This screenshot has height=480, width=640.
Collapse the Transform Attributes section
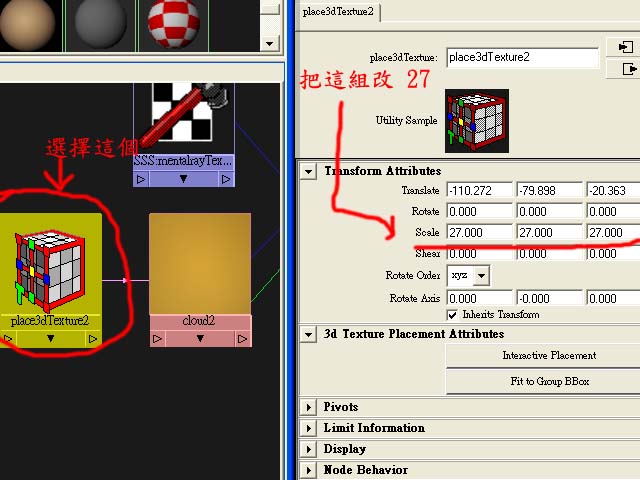pyautogui.click(x=309, y=171)
